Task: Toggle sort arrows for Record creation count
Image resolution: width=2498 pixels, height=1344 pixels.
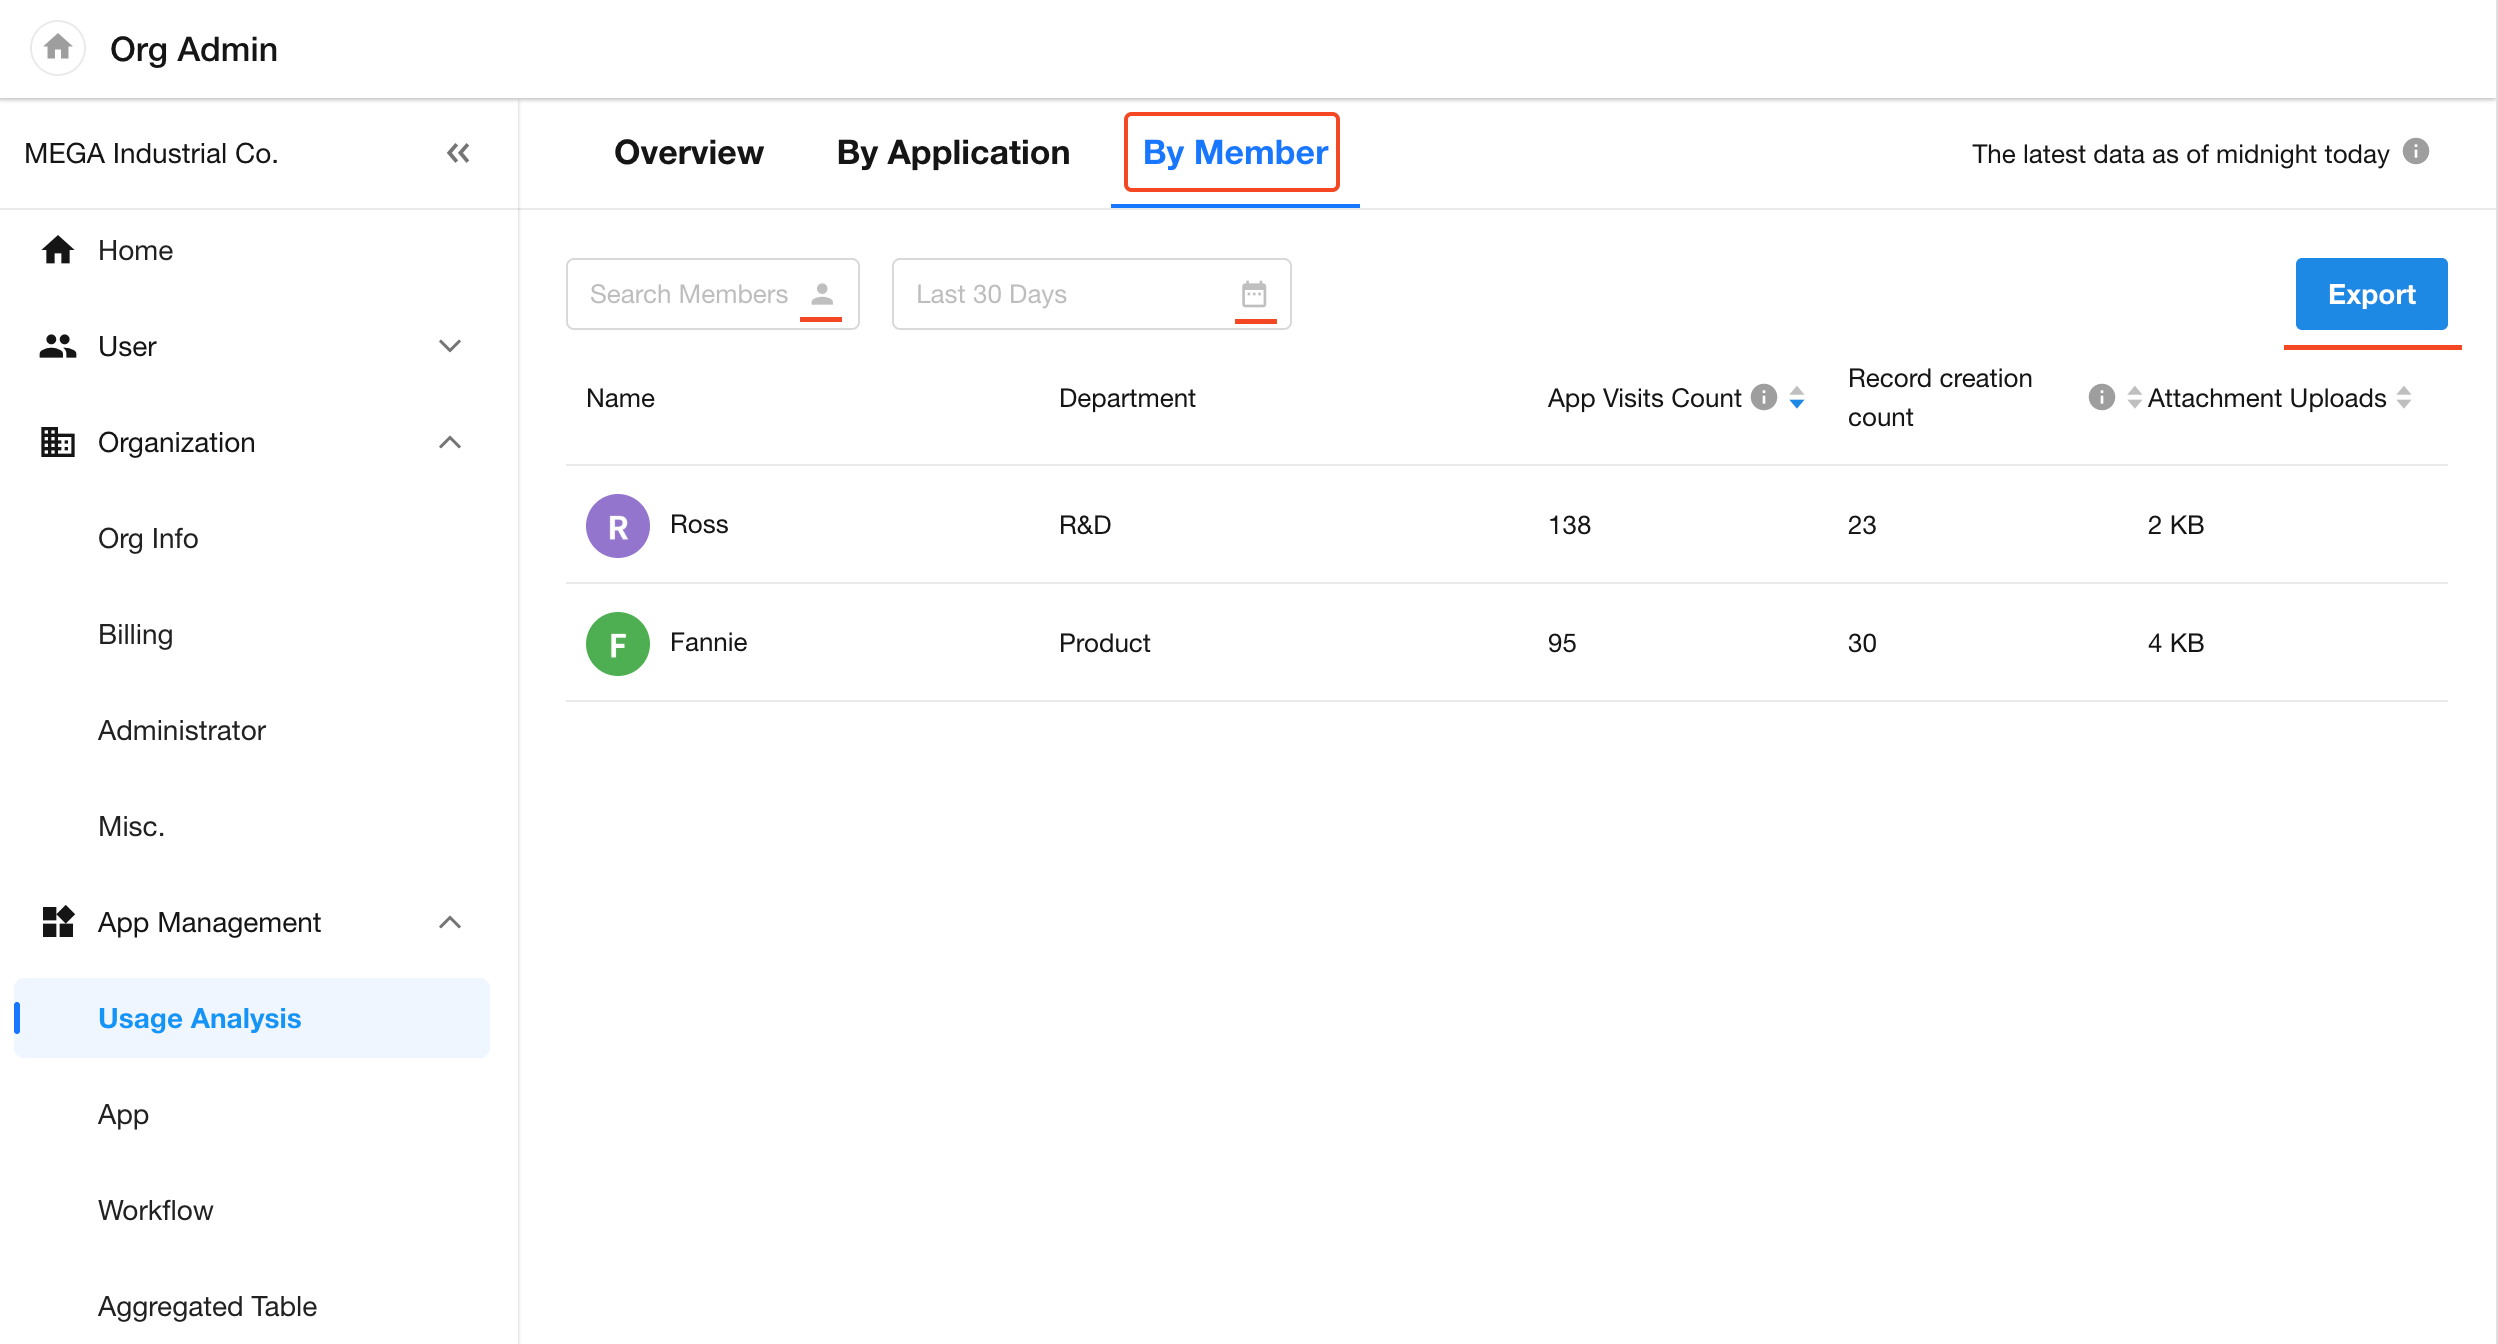Action: (x=2134, y=398)
